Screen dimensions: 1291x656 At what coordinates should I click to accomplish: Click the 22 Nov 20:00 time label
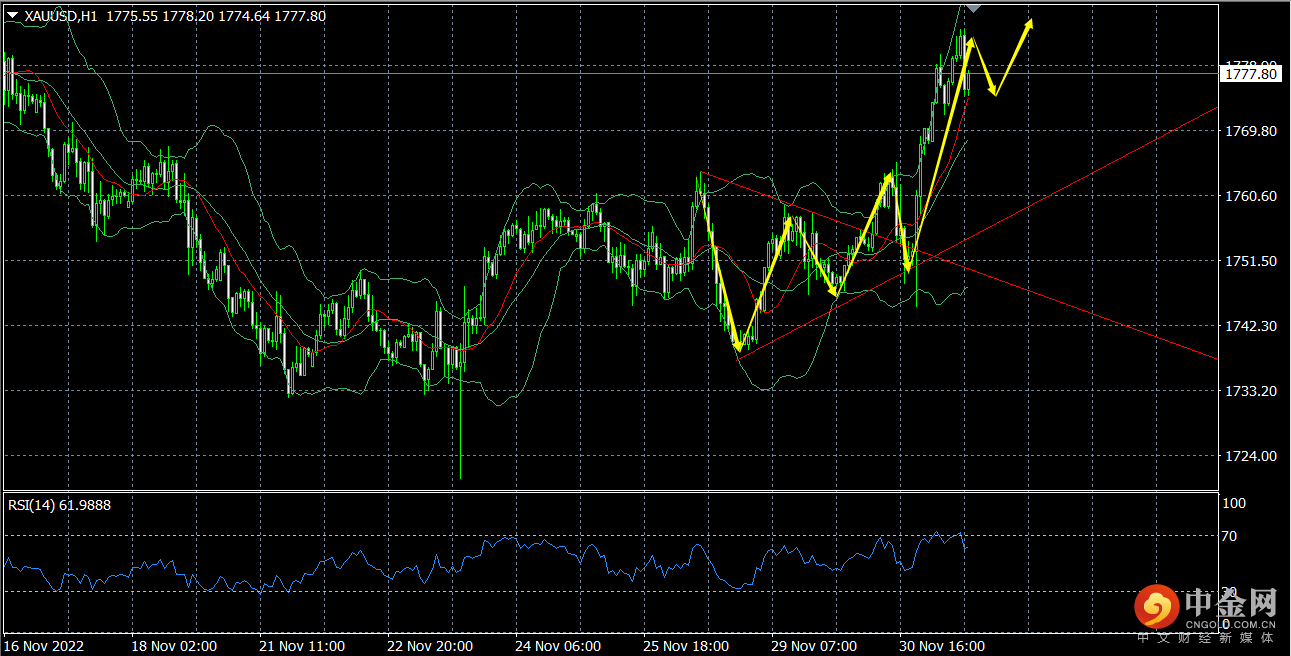click(x=429, y=646)
